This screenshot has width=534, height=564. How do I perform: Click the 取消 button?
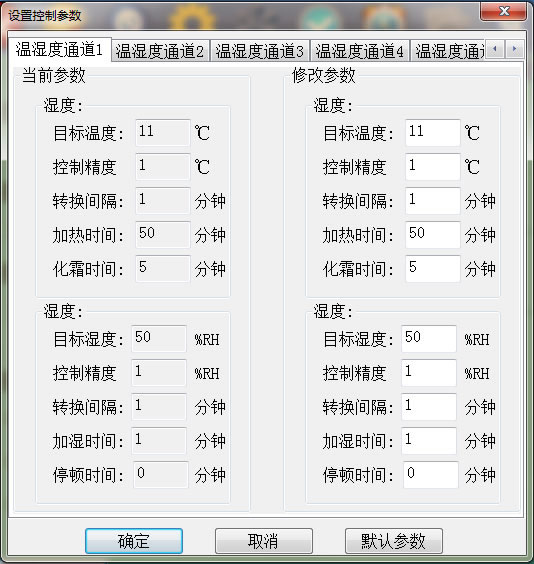264,541
